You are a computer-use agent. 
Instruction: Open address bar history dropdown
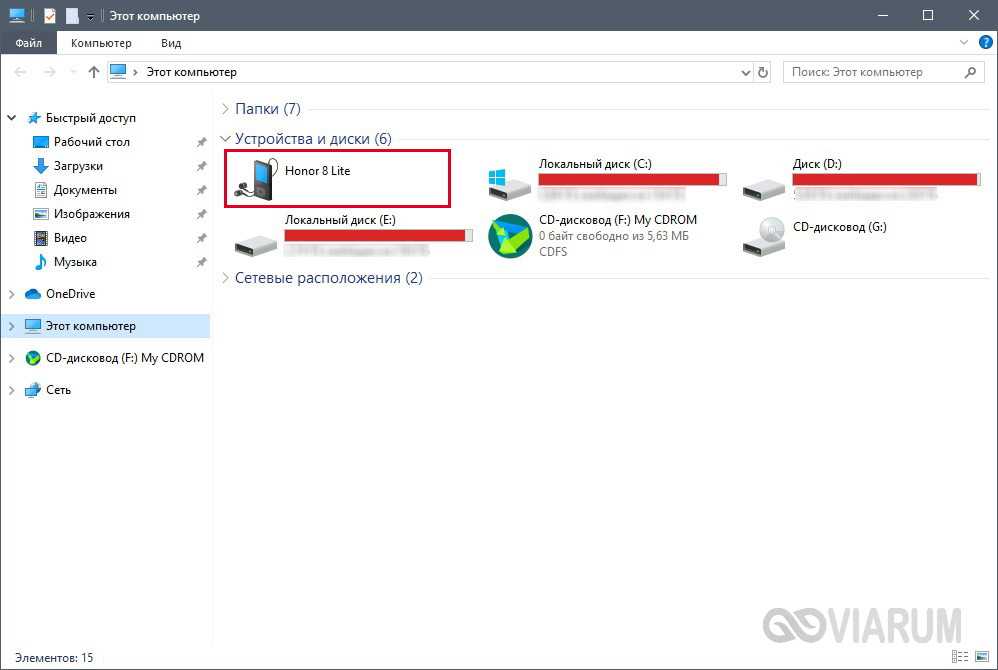744,72
